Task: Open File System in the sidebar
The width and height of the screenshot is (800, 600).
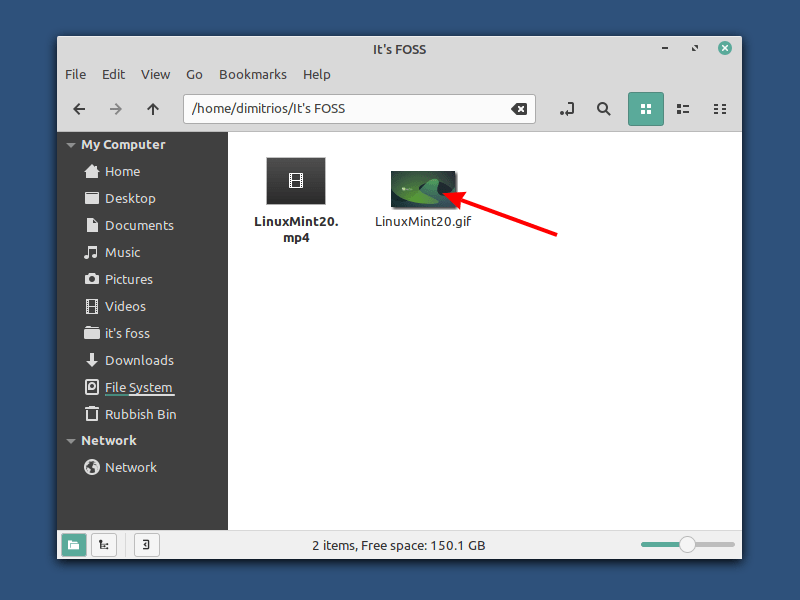Action: tap(142, 388)
